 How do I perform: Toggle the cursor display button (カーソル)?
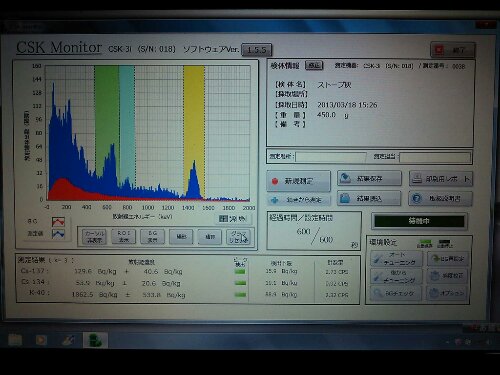pos(94,237)
